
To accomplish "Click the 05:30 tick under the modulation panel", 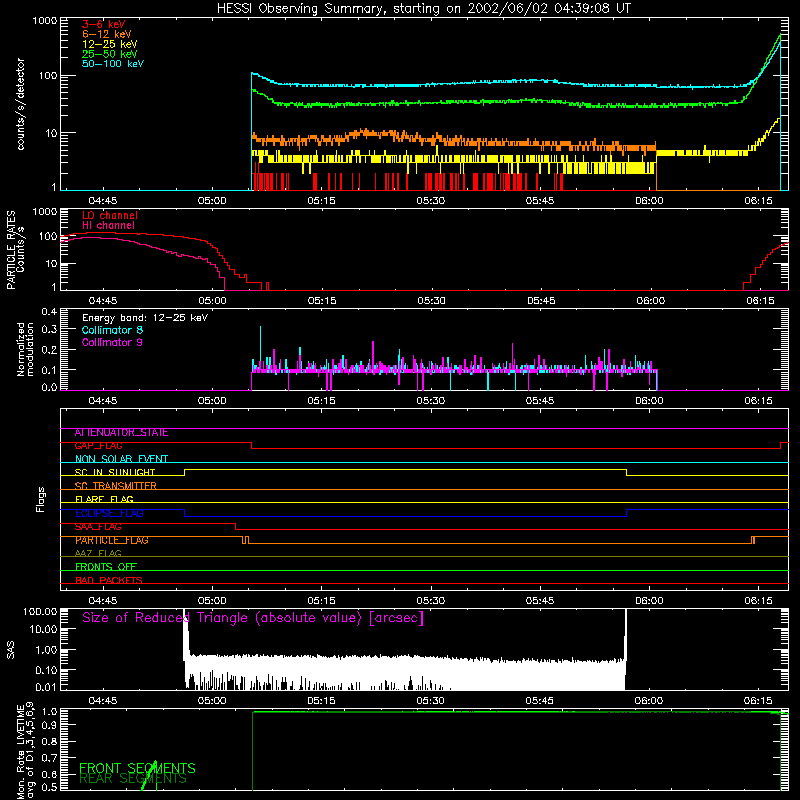I will [431, 401].
